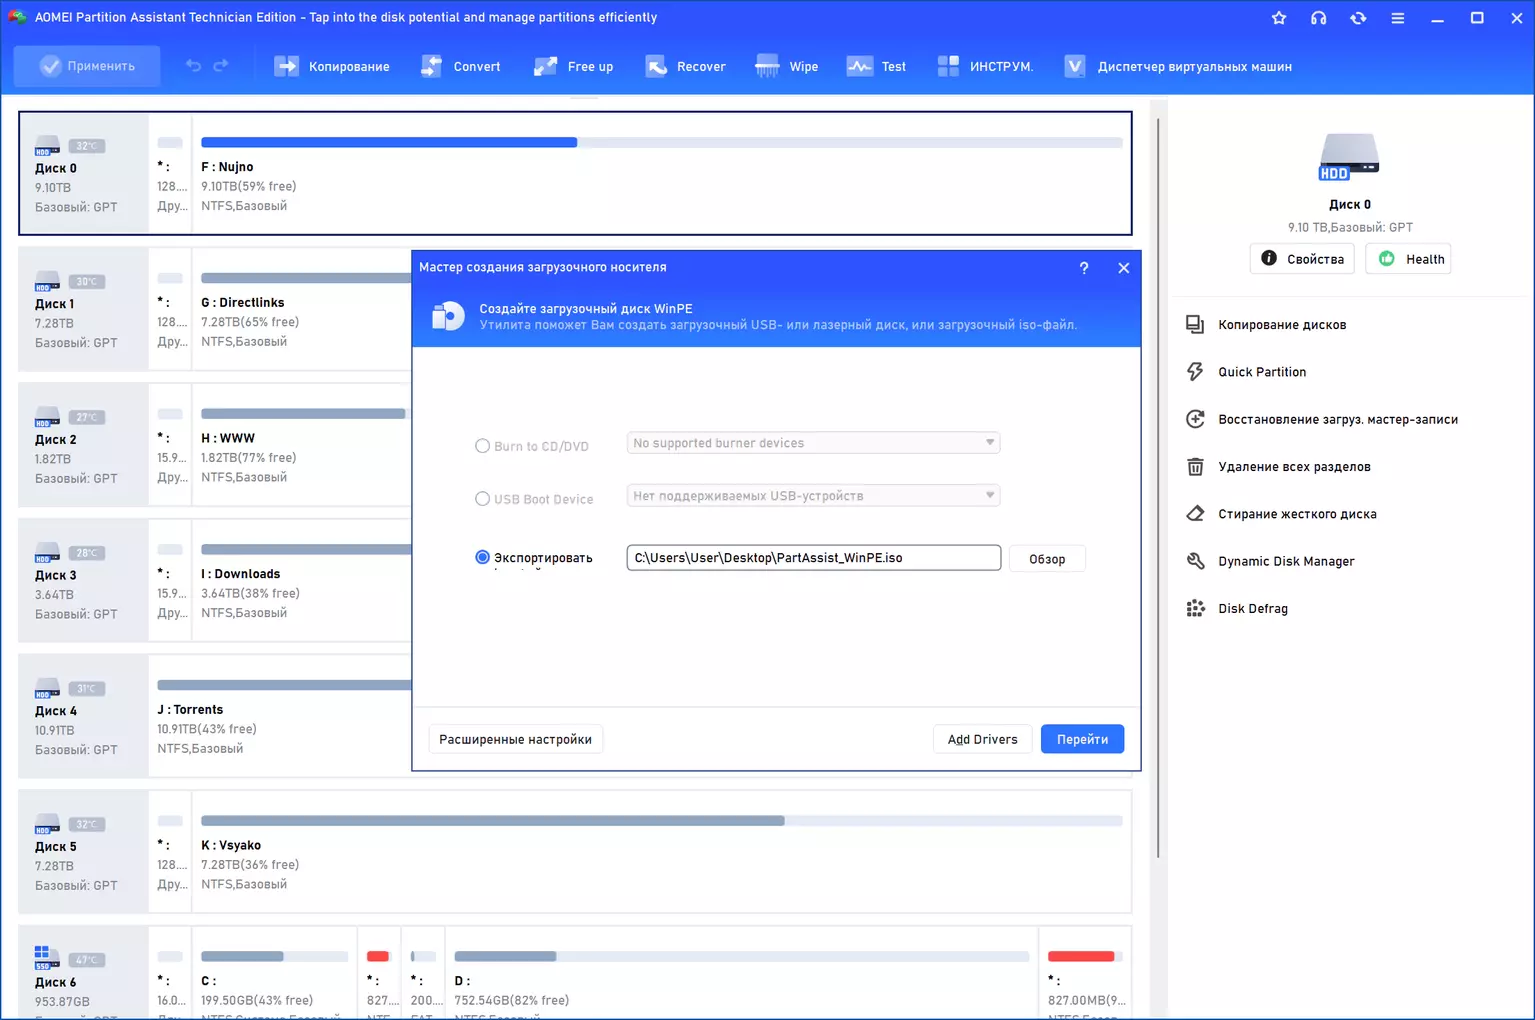Click the Dynamic Disk Manager wrench icon
The width and height of the screenshot is (1535, 1020).
(1195, 561)
